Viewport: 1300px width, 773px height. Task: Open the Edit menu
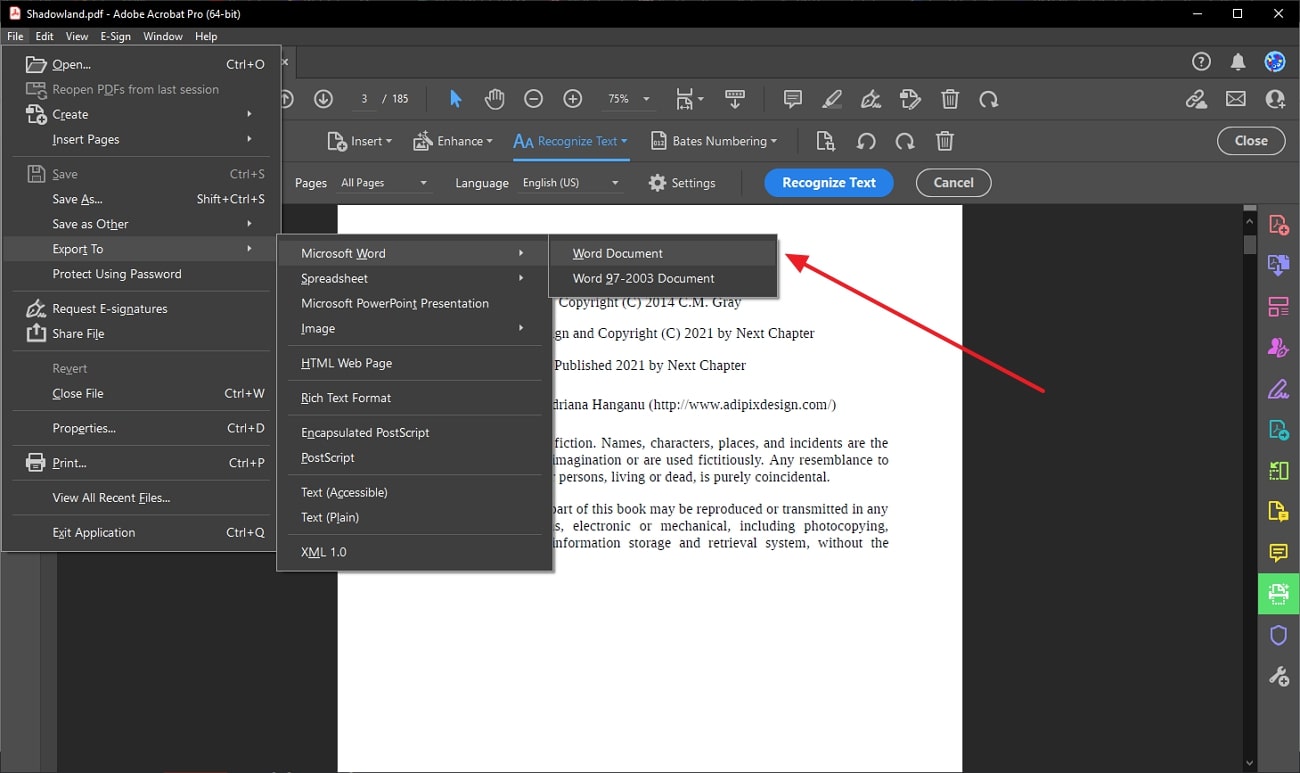point(45,36)
